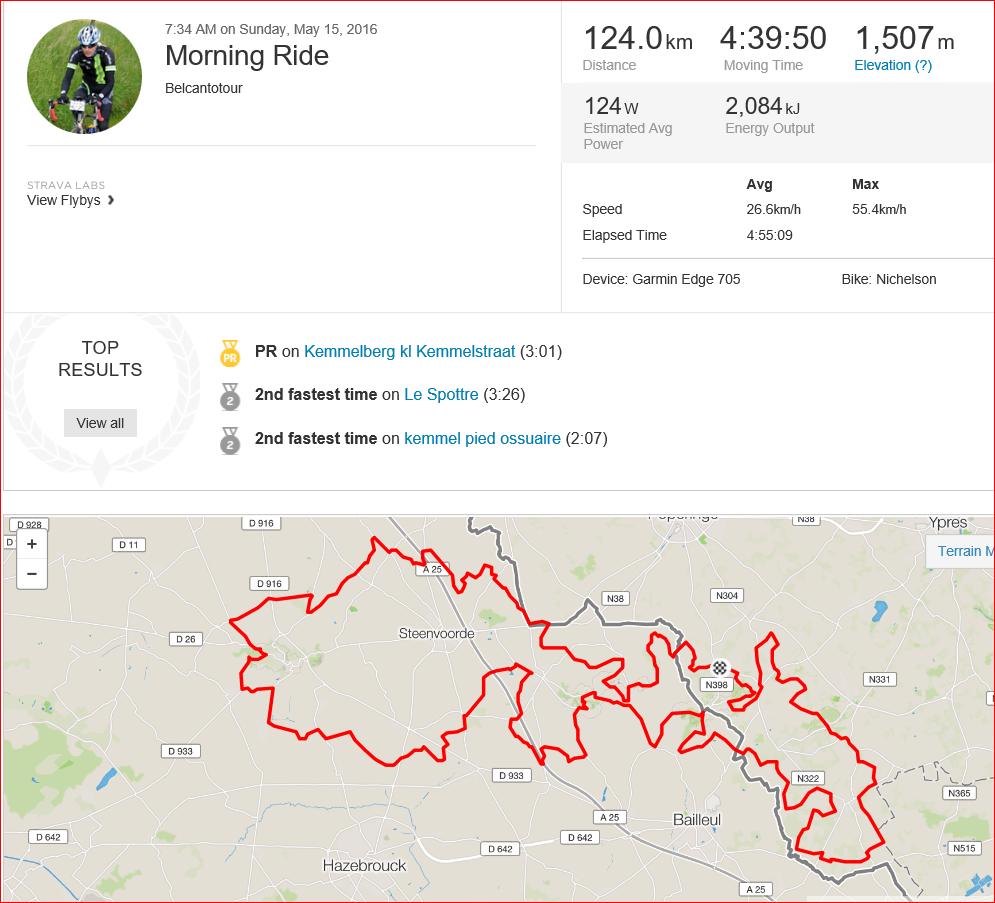Click the Bailleul town label on map
This screenshot has height=903, width=995.
(697, 820)
